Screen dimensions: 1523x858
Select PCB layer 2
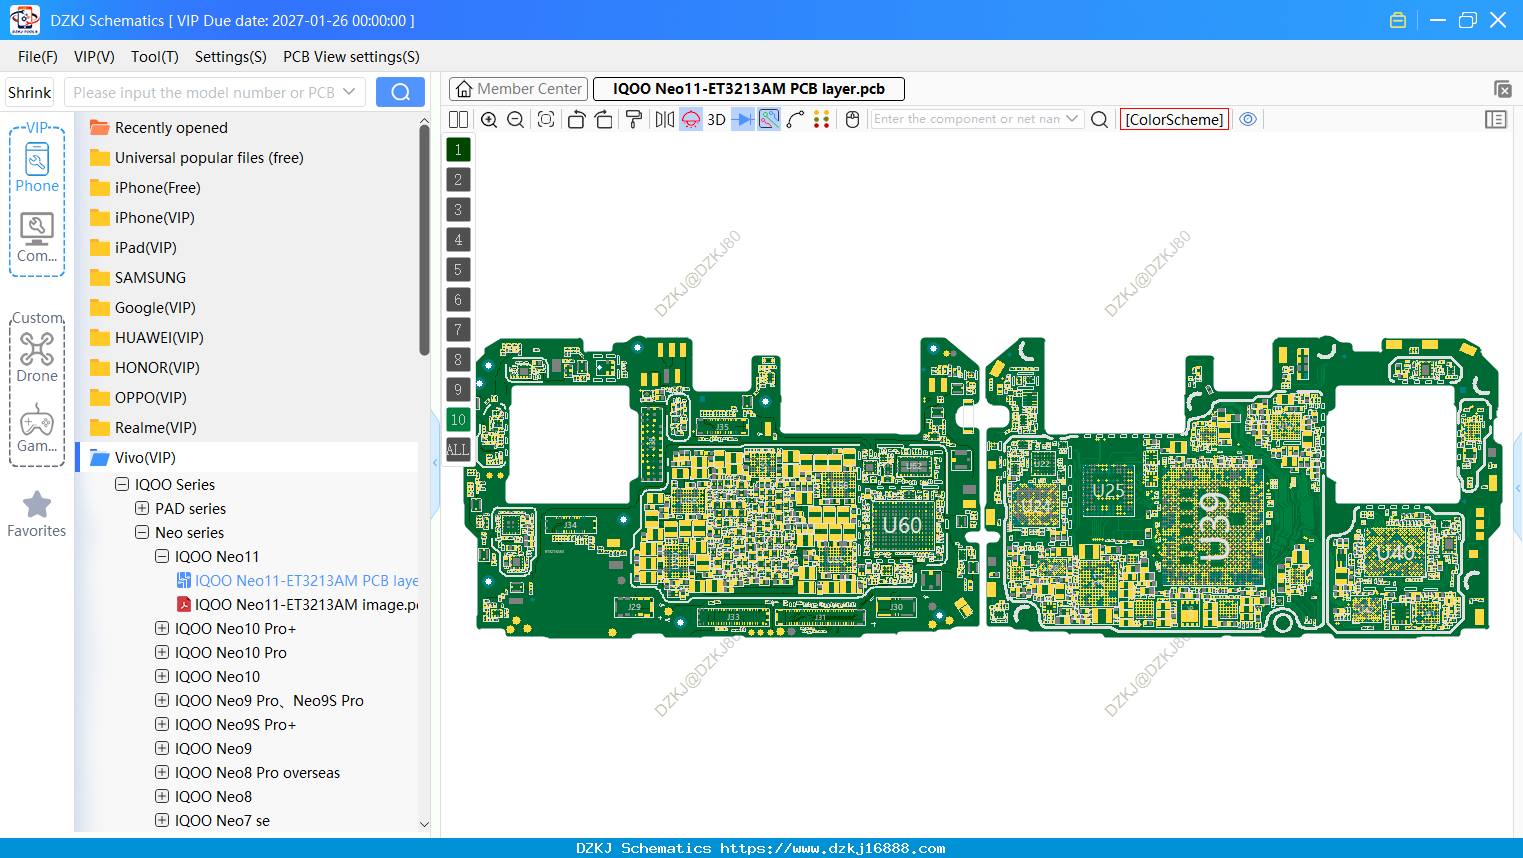click(x=458, y=180)
